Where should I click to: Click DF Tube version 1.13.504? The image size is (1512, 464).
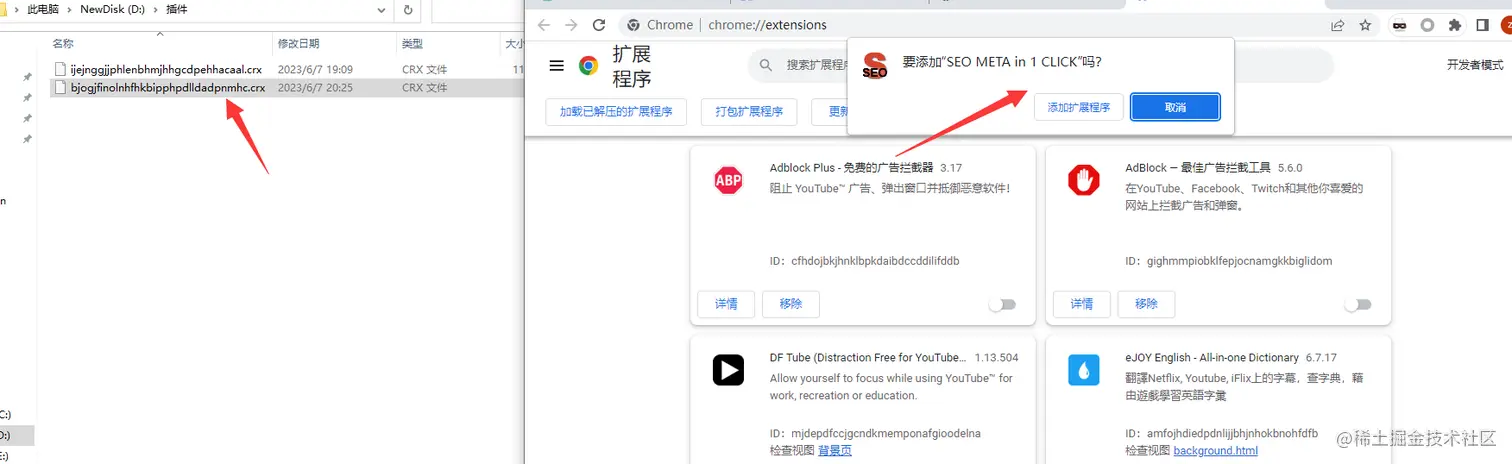pos(996,357)
